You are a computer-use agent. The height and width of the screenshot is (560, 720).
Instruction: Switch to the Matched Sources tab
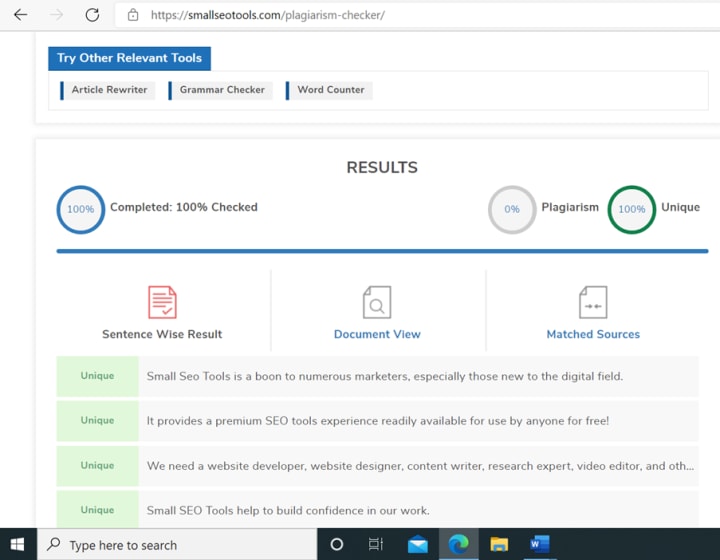(x=593, y=334)
